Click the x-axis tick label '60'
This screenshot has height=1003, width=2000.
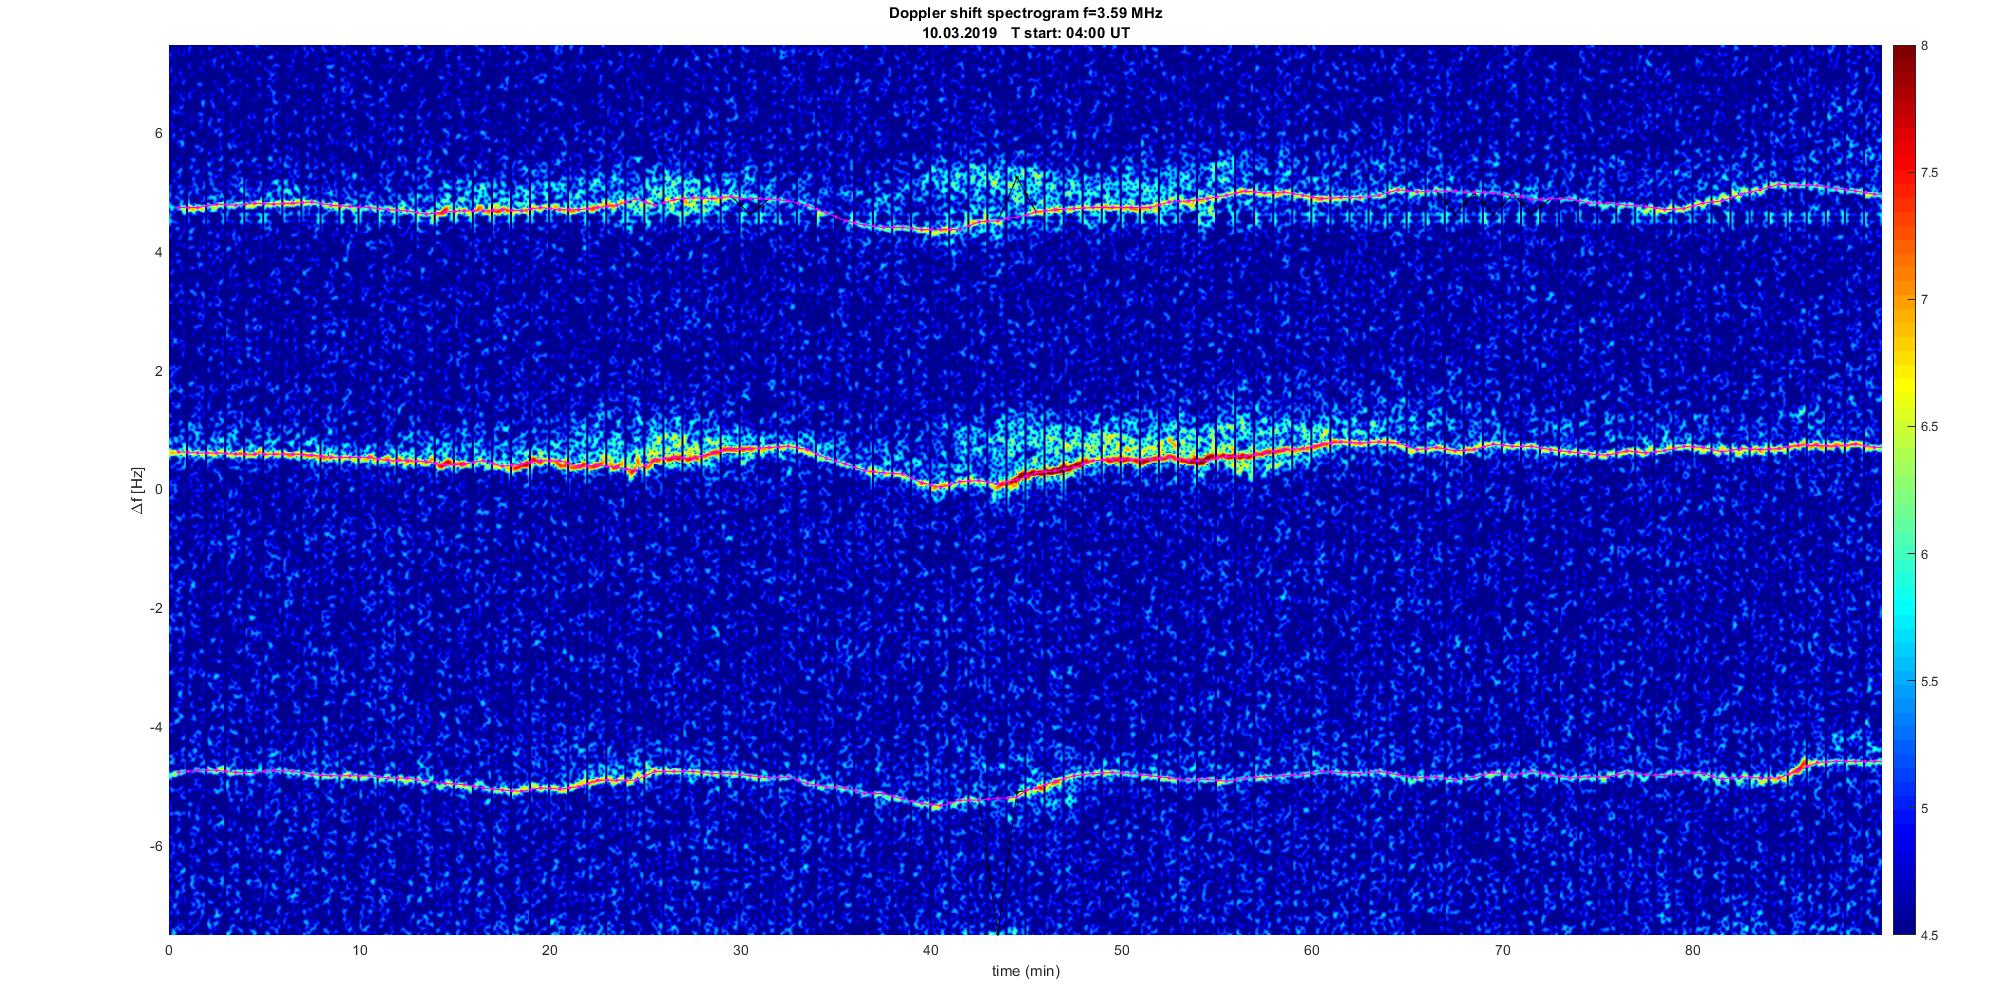click(1311, 950)
